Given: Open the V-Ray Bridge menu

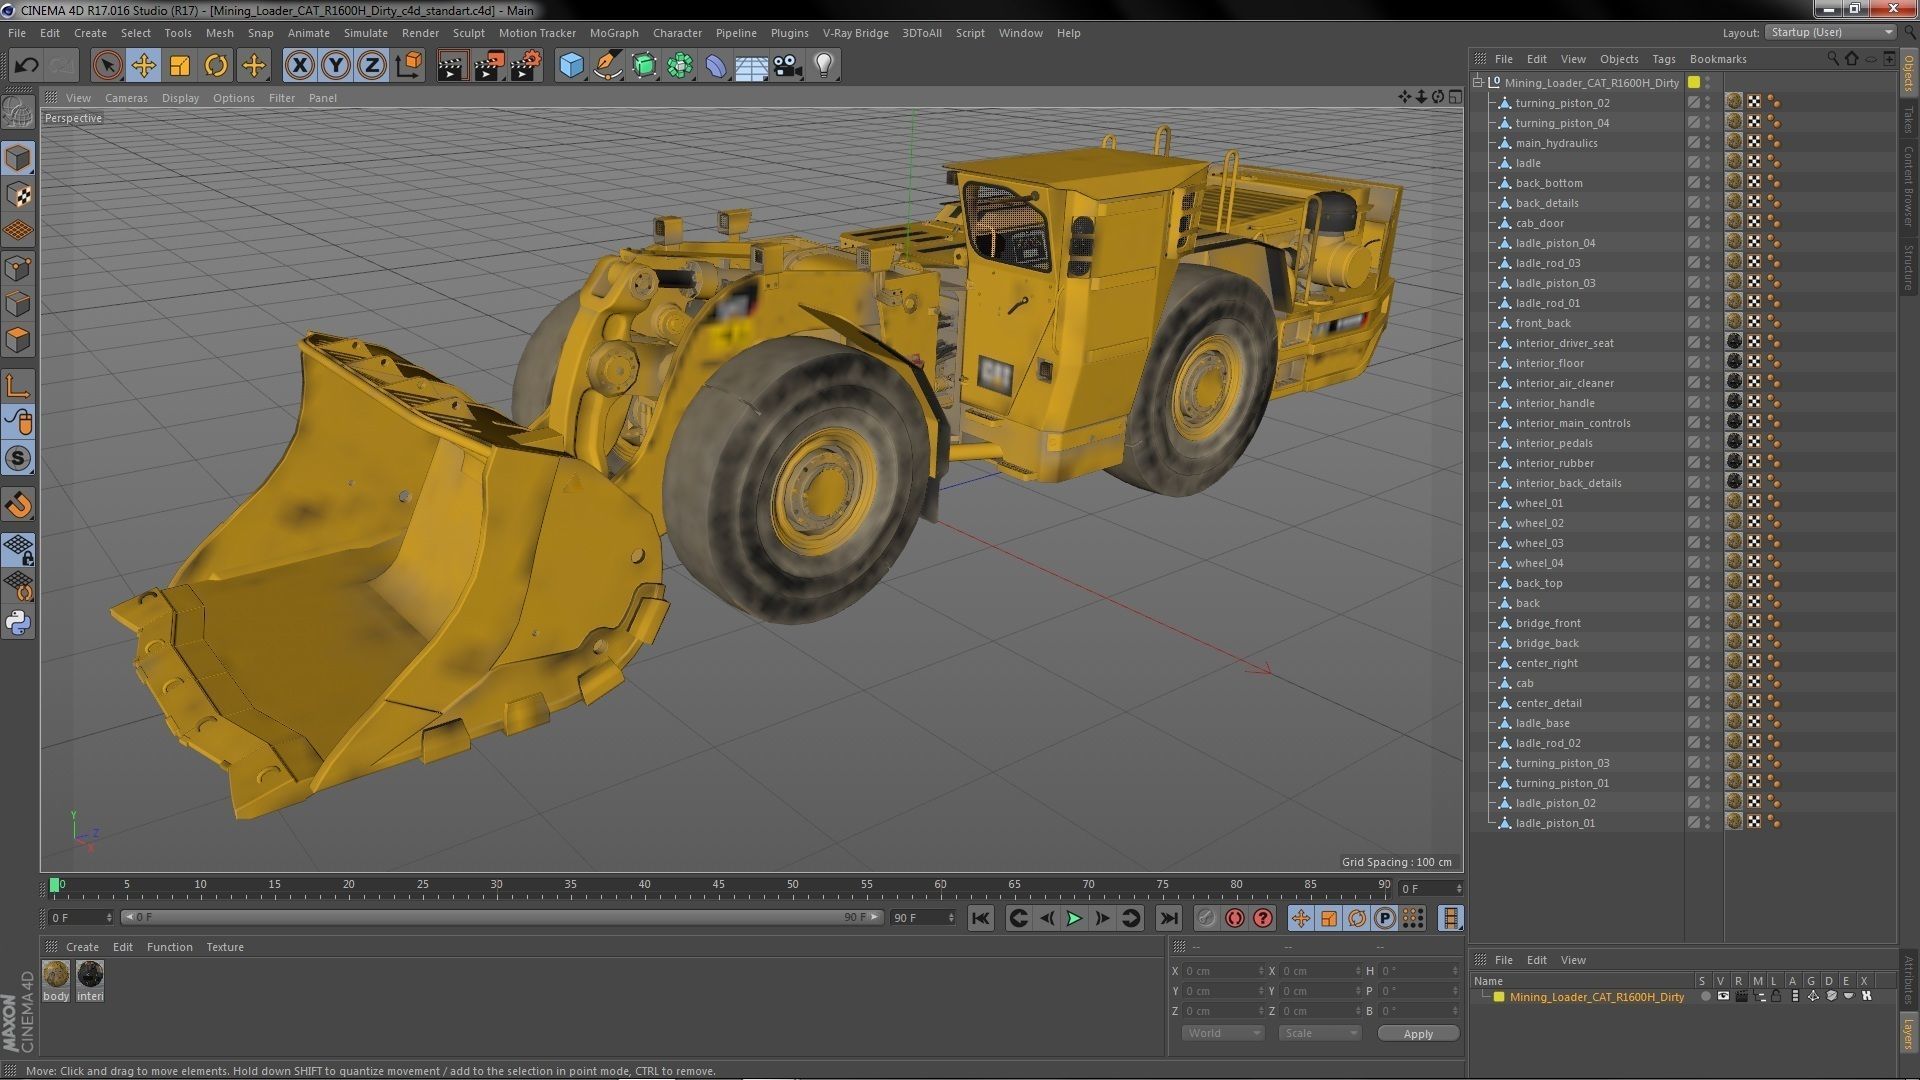Looking at the screenshot, I should (x=855, y=33).
